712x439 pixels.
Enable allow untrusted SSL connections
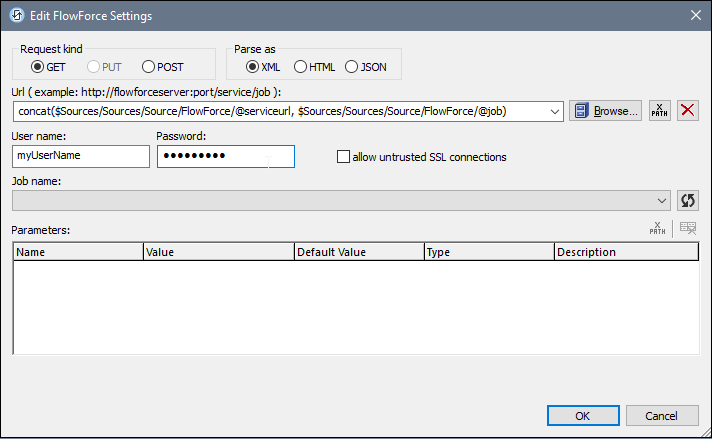click(344, 157)
